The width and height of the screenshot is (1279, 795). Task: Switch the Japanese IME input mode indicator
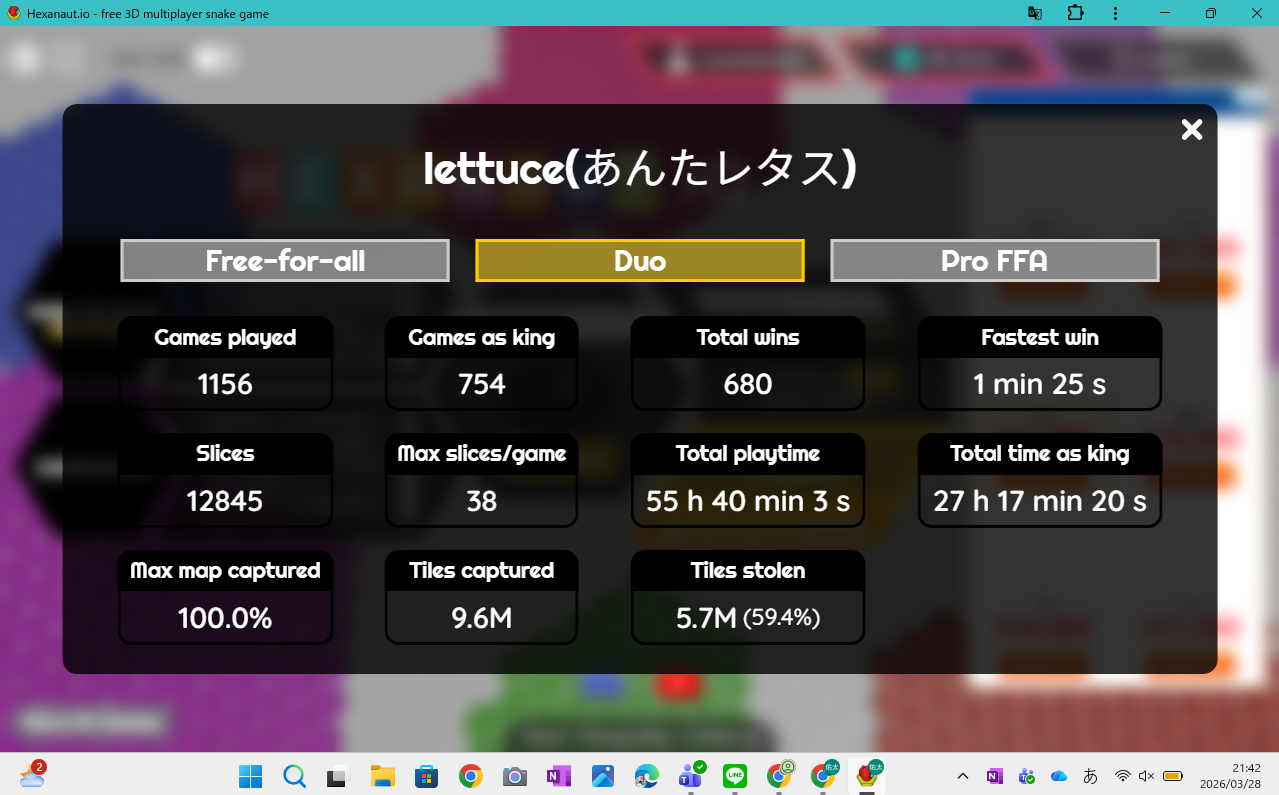tap(1091, 776)
